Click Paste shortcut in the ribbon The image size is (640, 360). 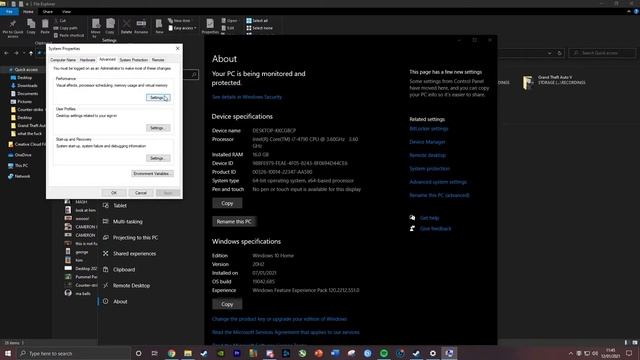[x=69, y=36]
